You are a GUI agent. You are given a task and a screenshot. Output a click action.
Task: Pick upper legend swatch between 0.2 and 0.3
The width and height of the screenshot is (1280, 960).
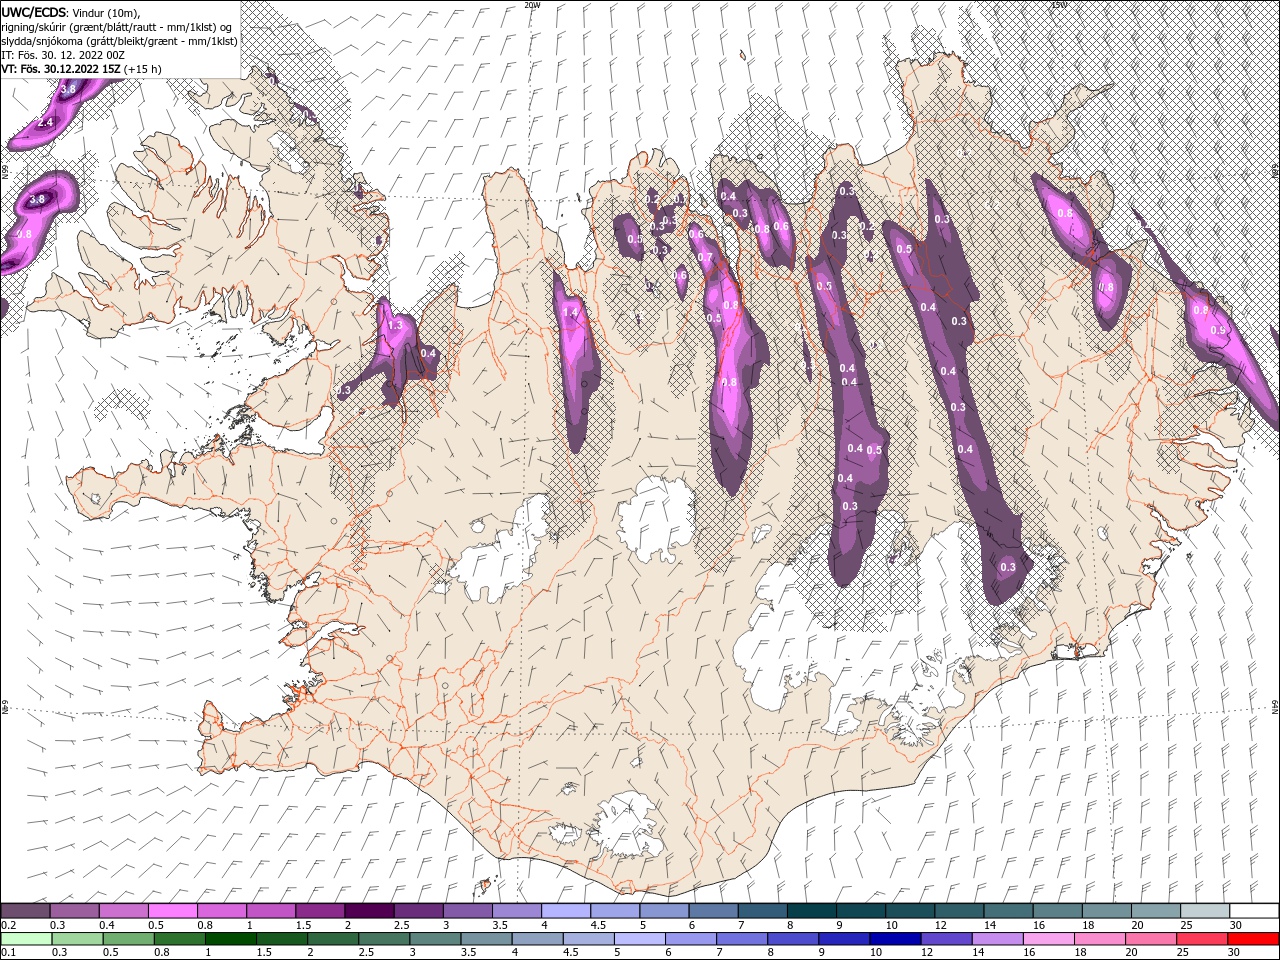[25, 911]
